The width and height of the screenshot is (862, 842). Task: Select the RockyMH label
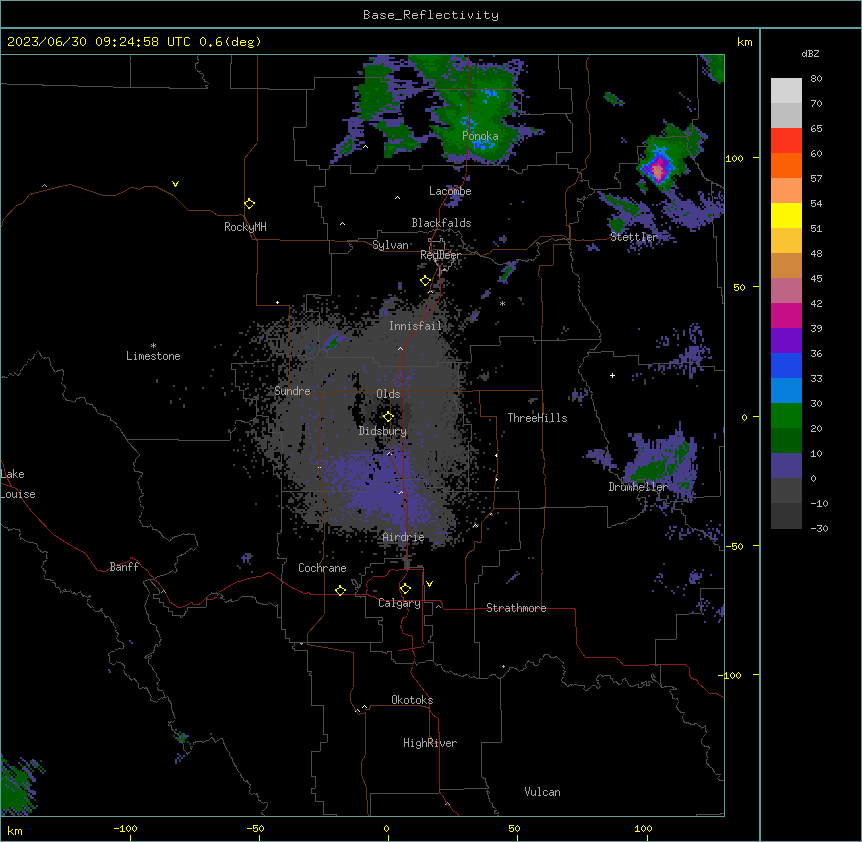pos(245,227)
